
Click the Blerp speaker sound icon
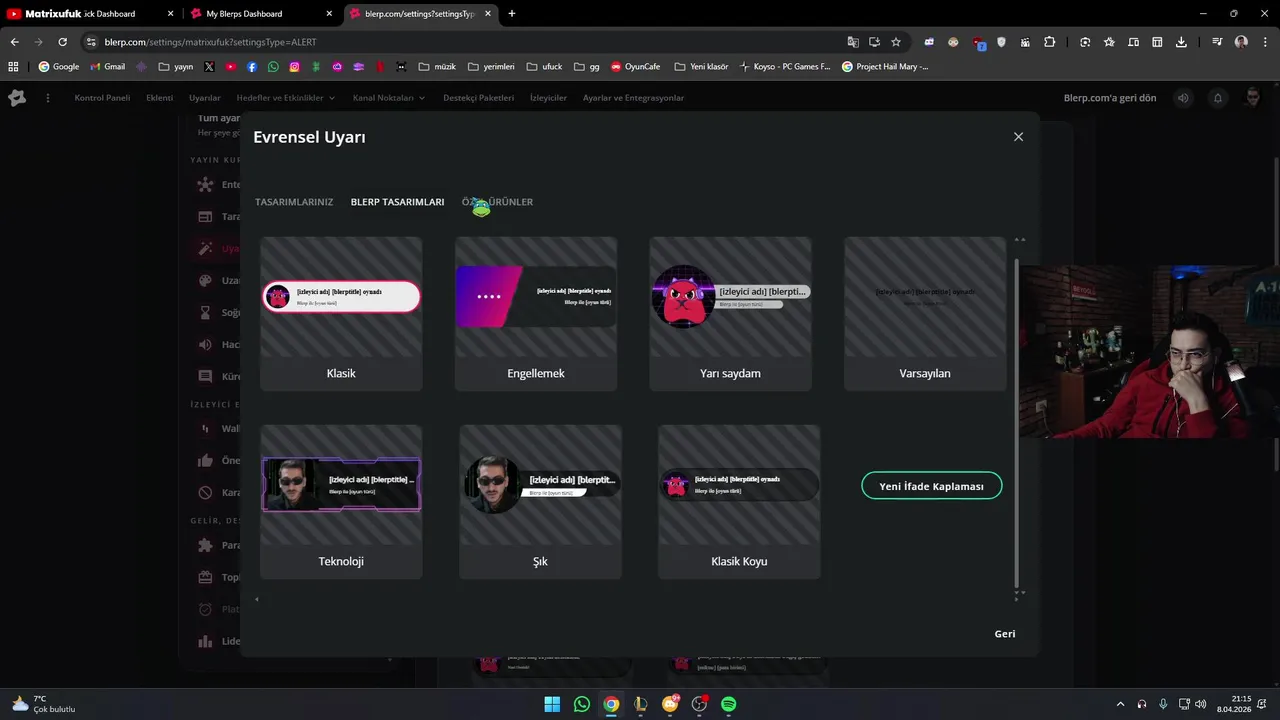(x=1183, y=98)
